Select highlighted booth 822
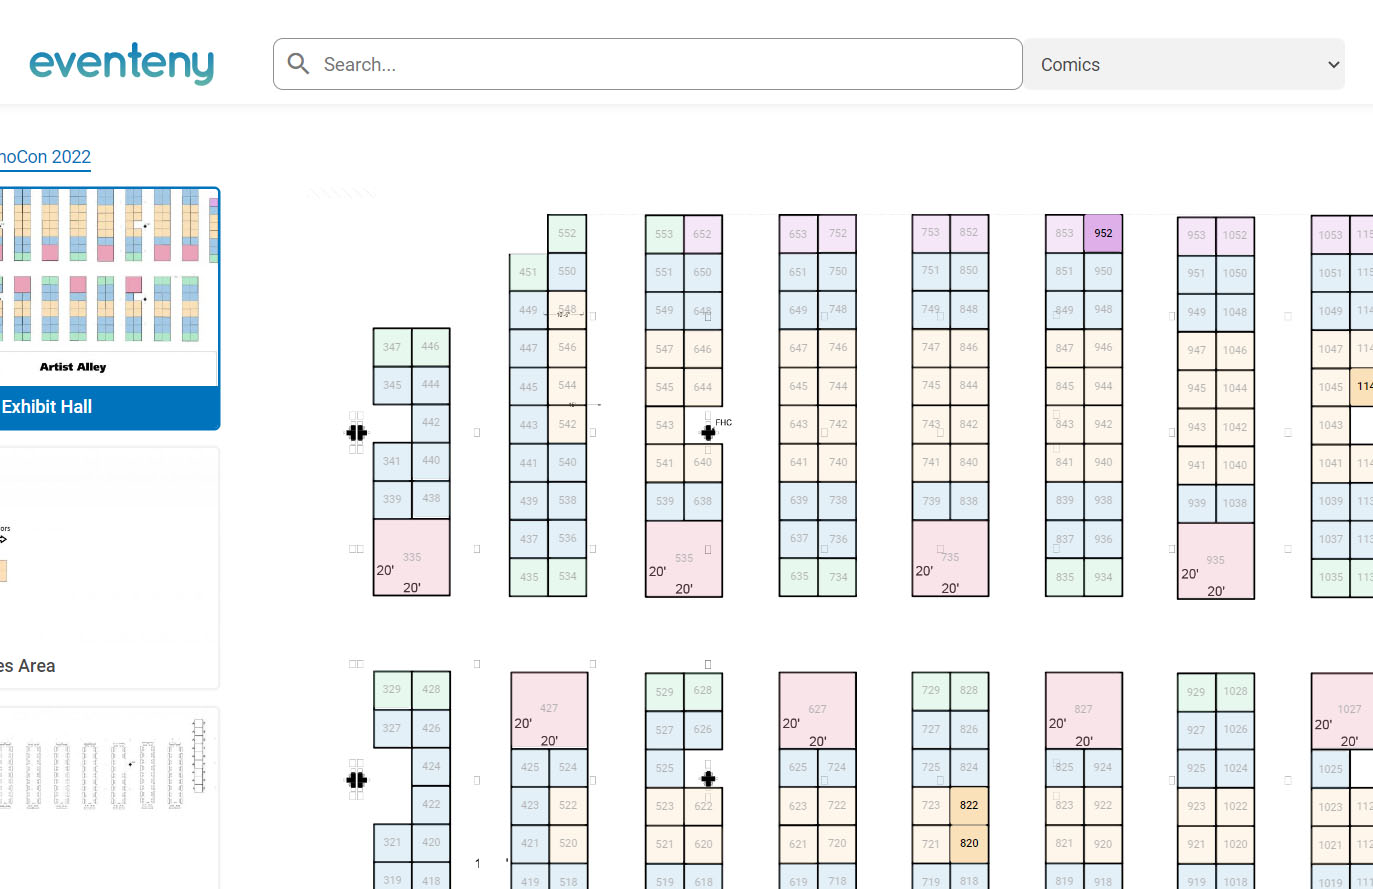 coord(968,805)
